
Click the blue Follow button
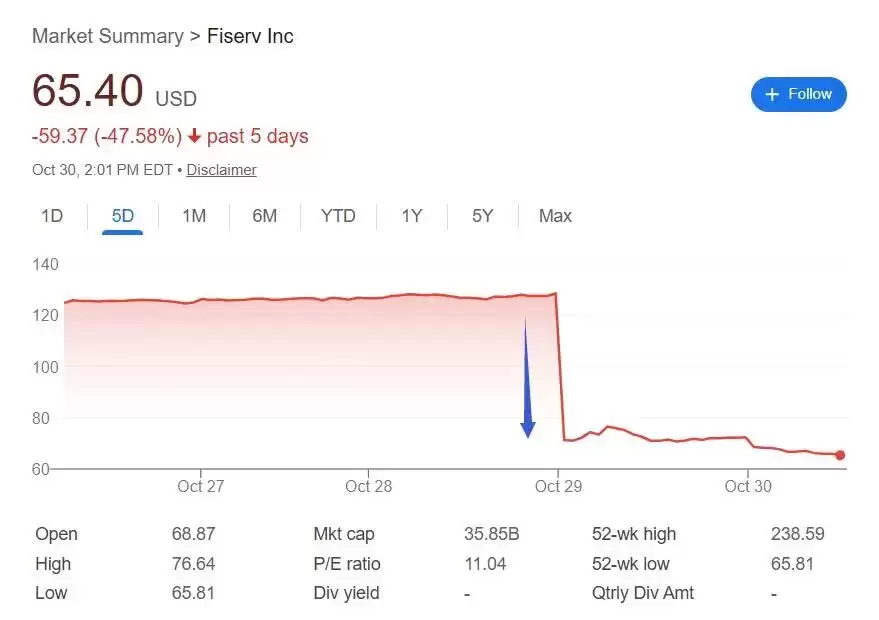(x=798, y=94)
